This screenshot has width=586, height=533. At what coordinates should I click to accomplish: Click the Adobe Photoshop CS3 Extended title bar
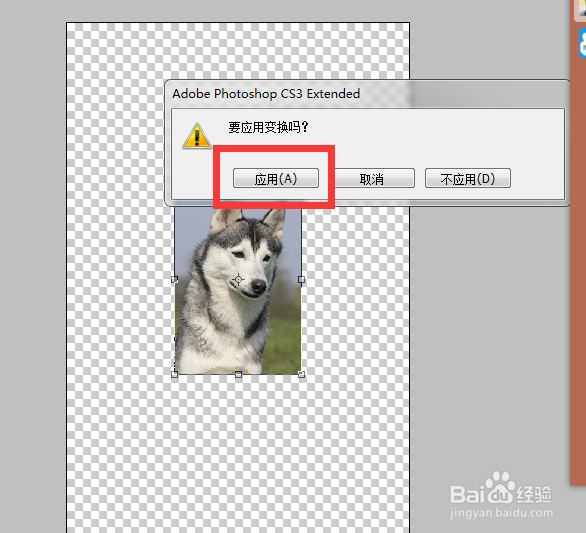[366, 93]
